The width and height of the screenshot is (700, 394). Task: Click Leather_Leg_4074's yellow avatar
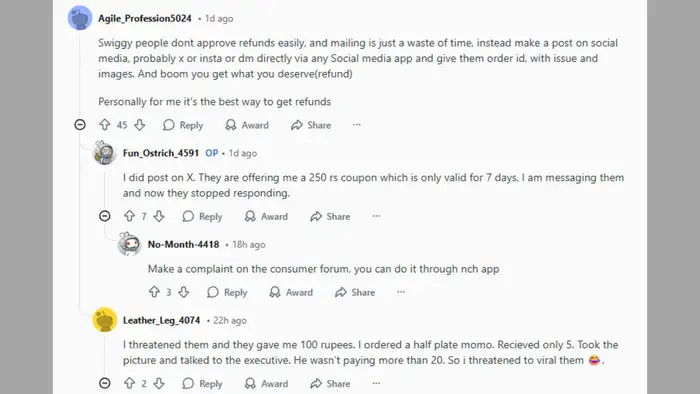[x=104, y=319]
